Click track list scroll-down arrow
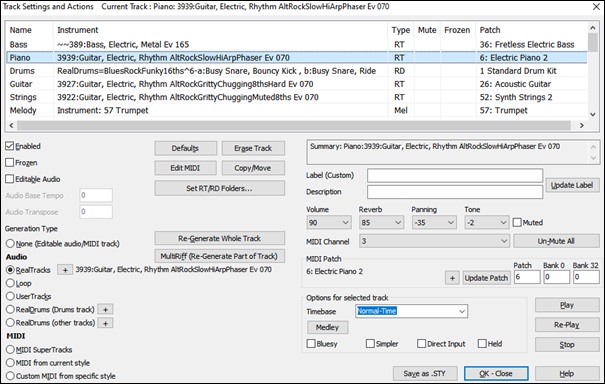This screenshot has width=605, height=384. coord(593,114)
